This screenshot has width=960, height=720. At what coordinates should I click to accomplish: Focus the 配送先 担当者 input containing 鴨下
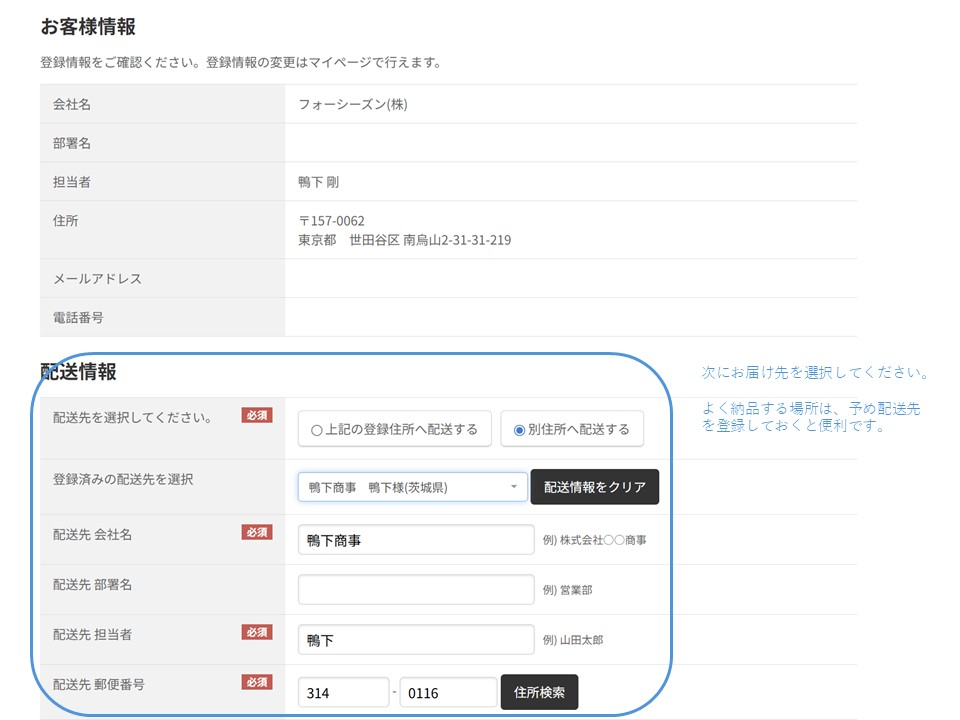416,640
